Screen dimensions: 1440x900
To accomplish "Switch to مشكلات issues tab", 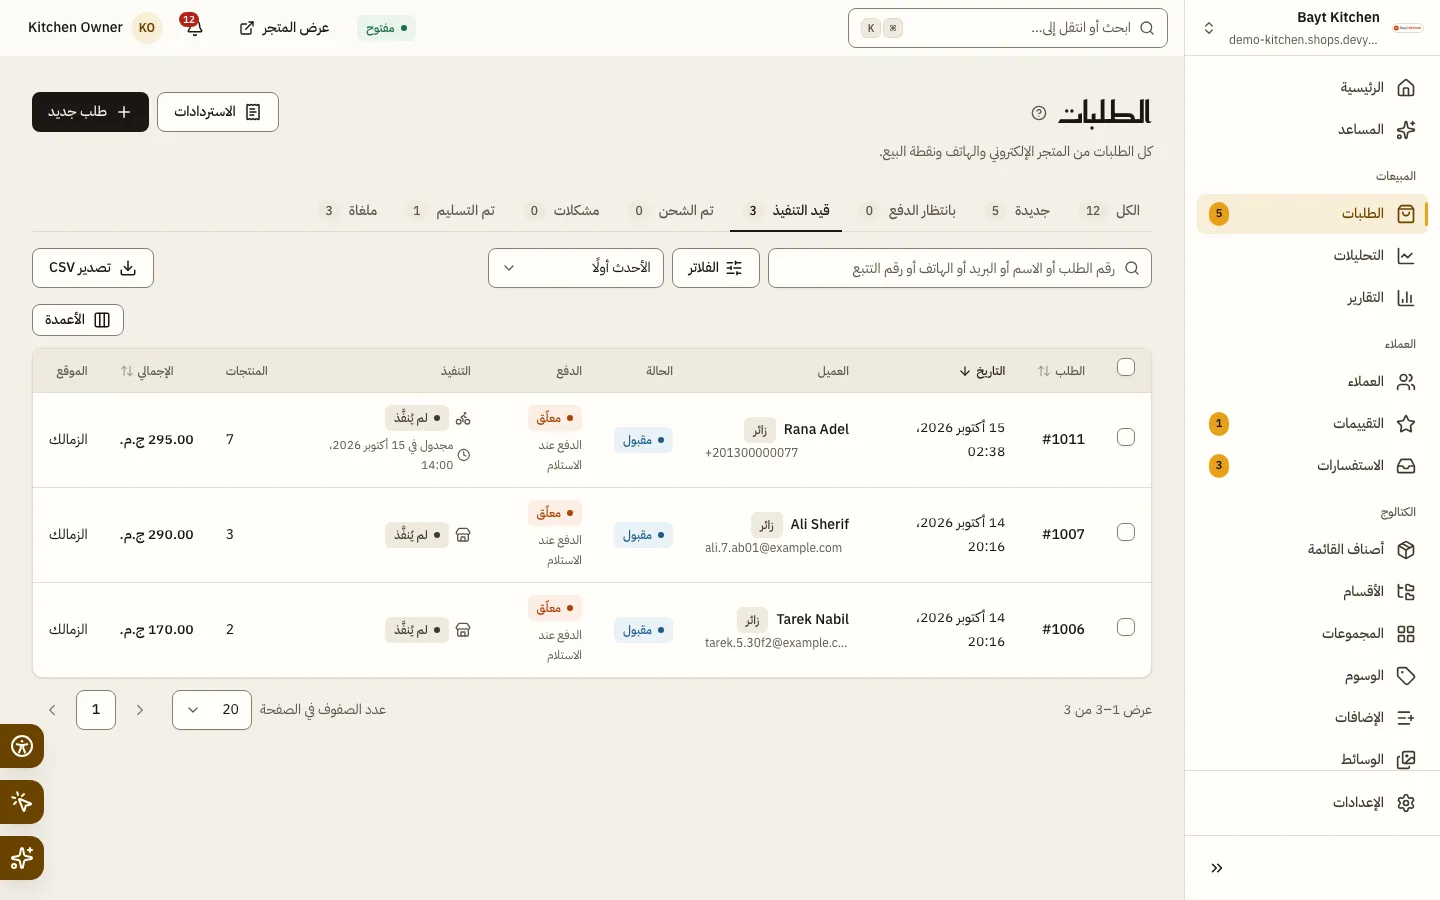I will click(x=563, y=211).
